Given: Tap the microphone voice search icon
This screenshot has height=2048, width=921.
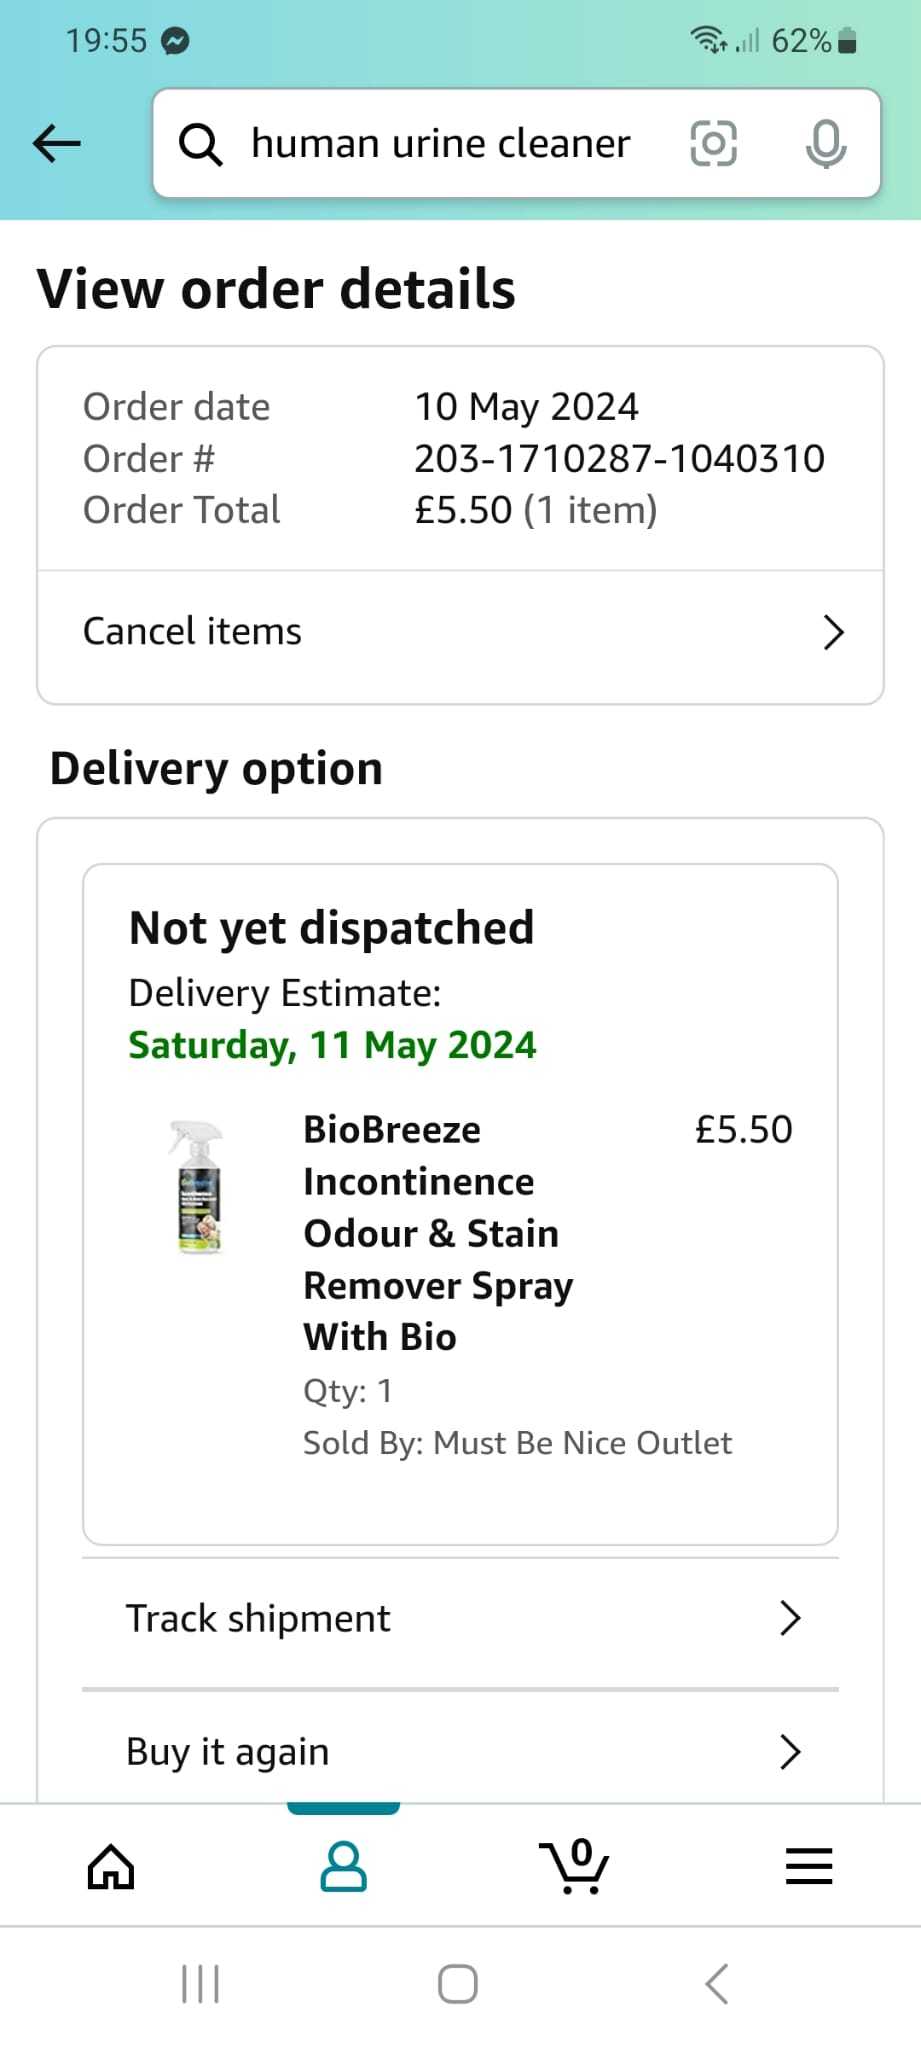Looking at the screenshot, I should 826,144.
